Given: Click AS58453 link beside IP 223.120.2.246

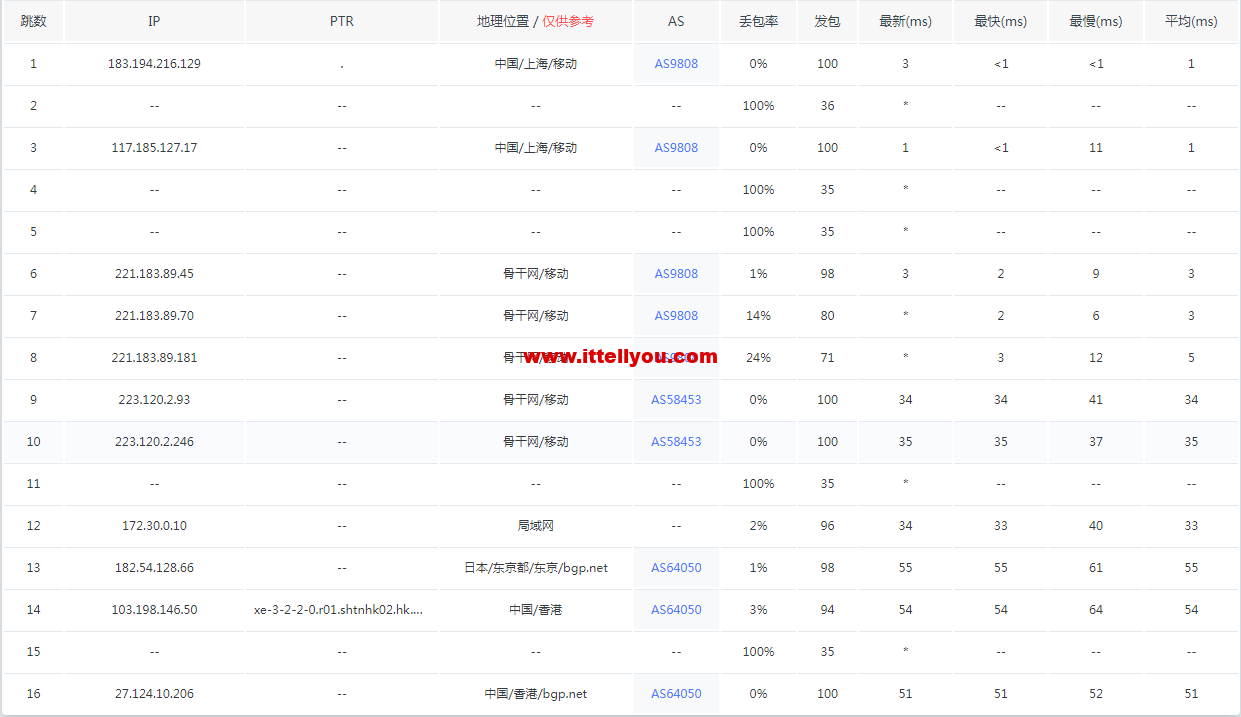Looking at the screenshot, I should tap(676, 442).
